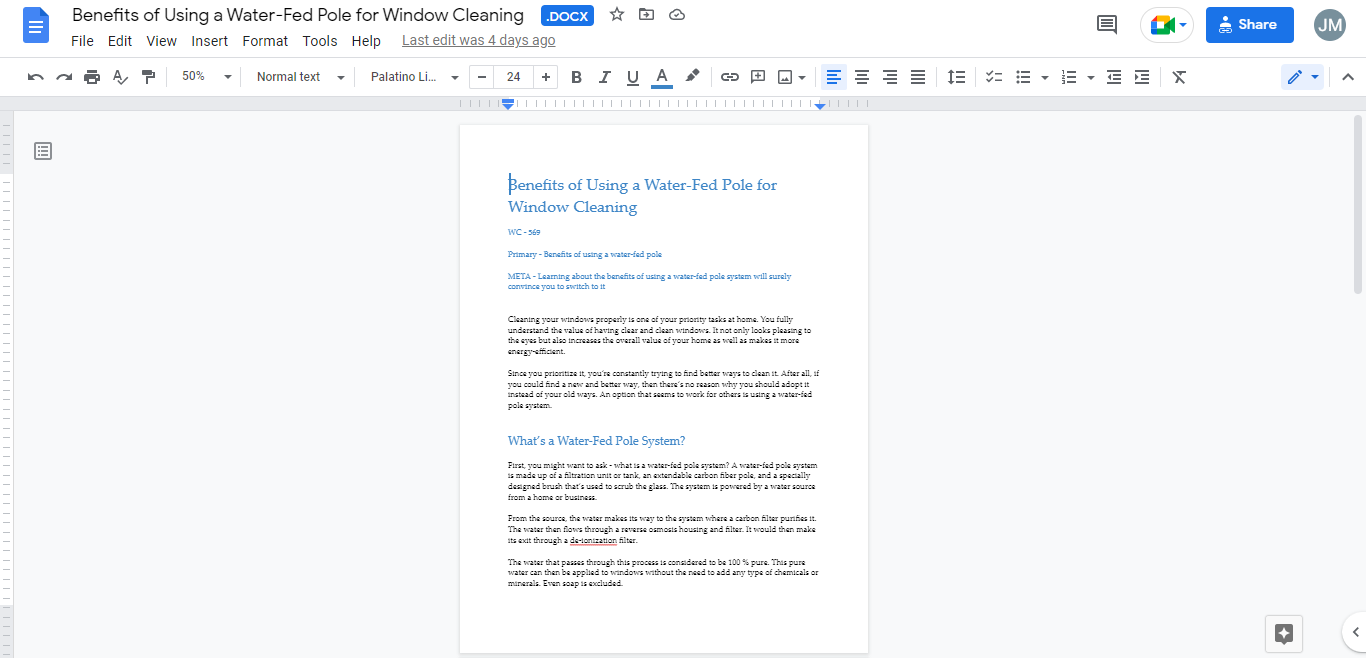Open Google Meet call icon
This screenshot has height=658, width=1366.
pyautogui.click(x=1167, y=25)
